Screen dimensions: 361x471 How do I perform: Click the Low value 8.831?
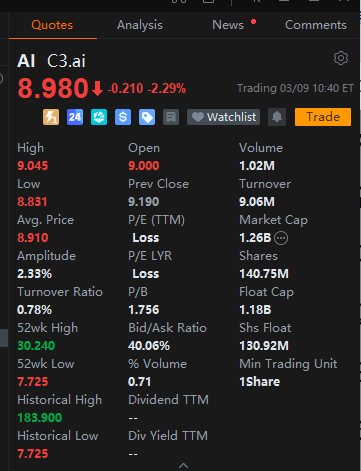point(32,202)
